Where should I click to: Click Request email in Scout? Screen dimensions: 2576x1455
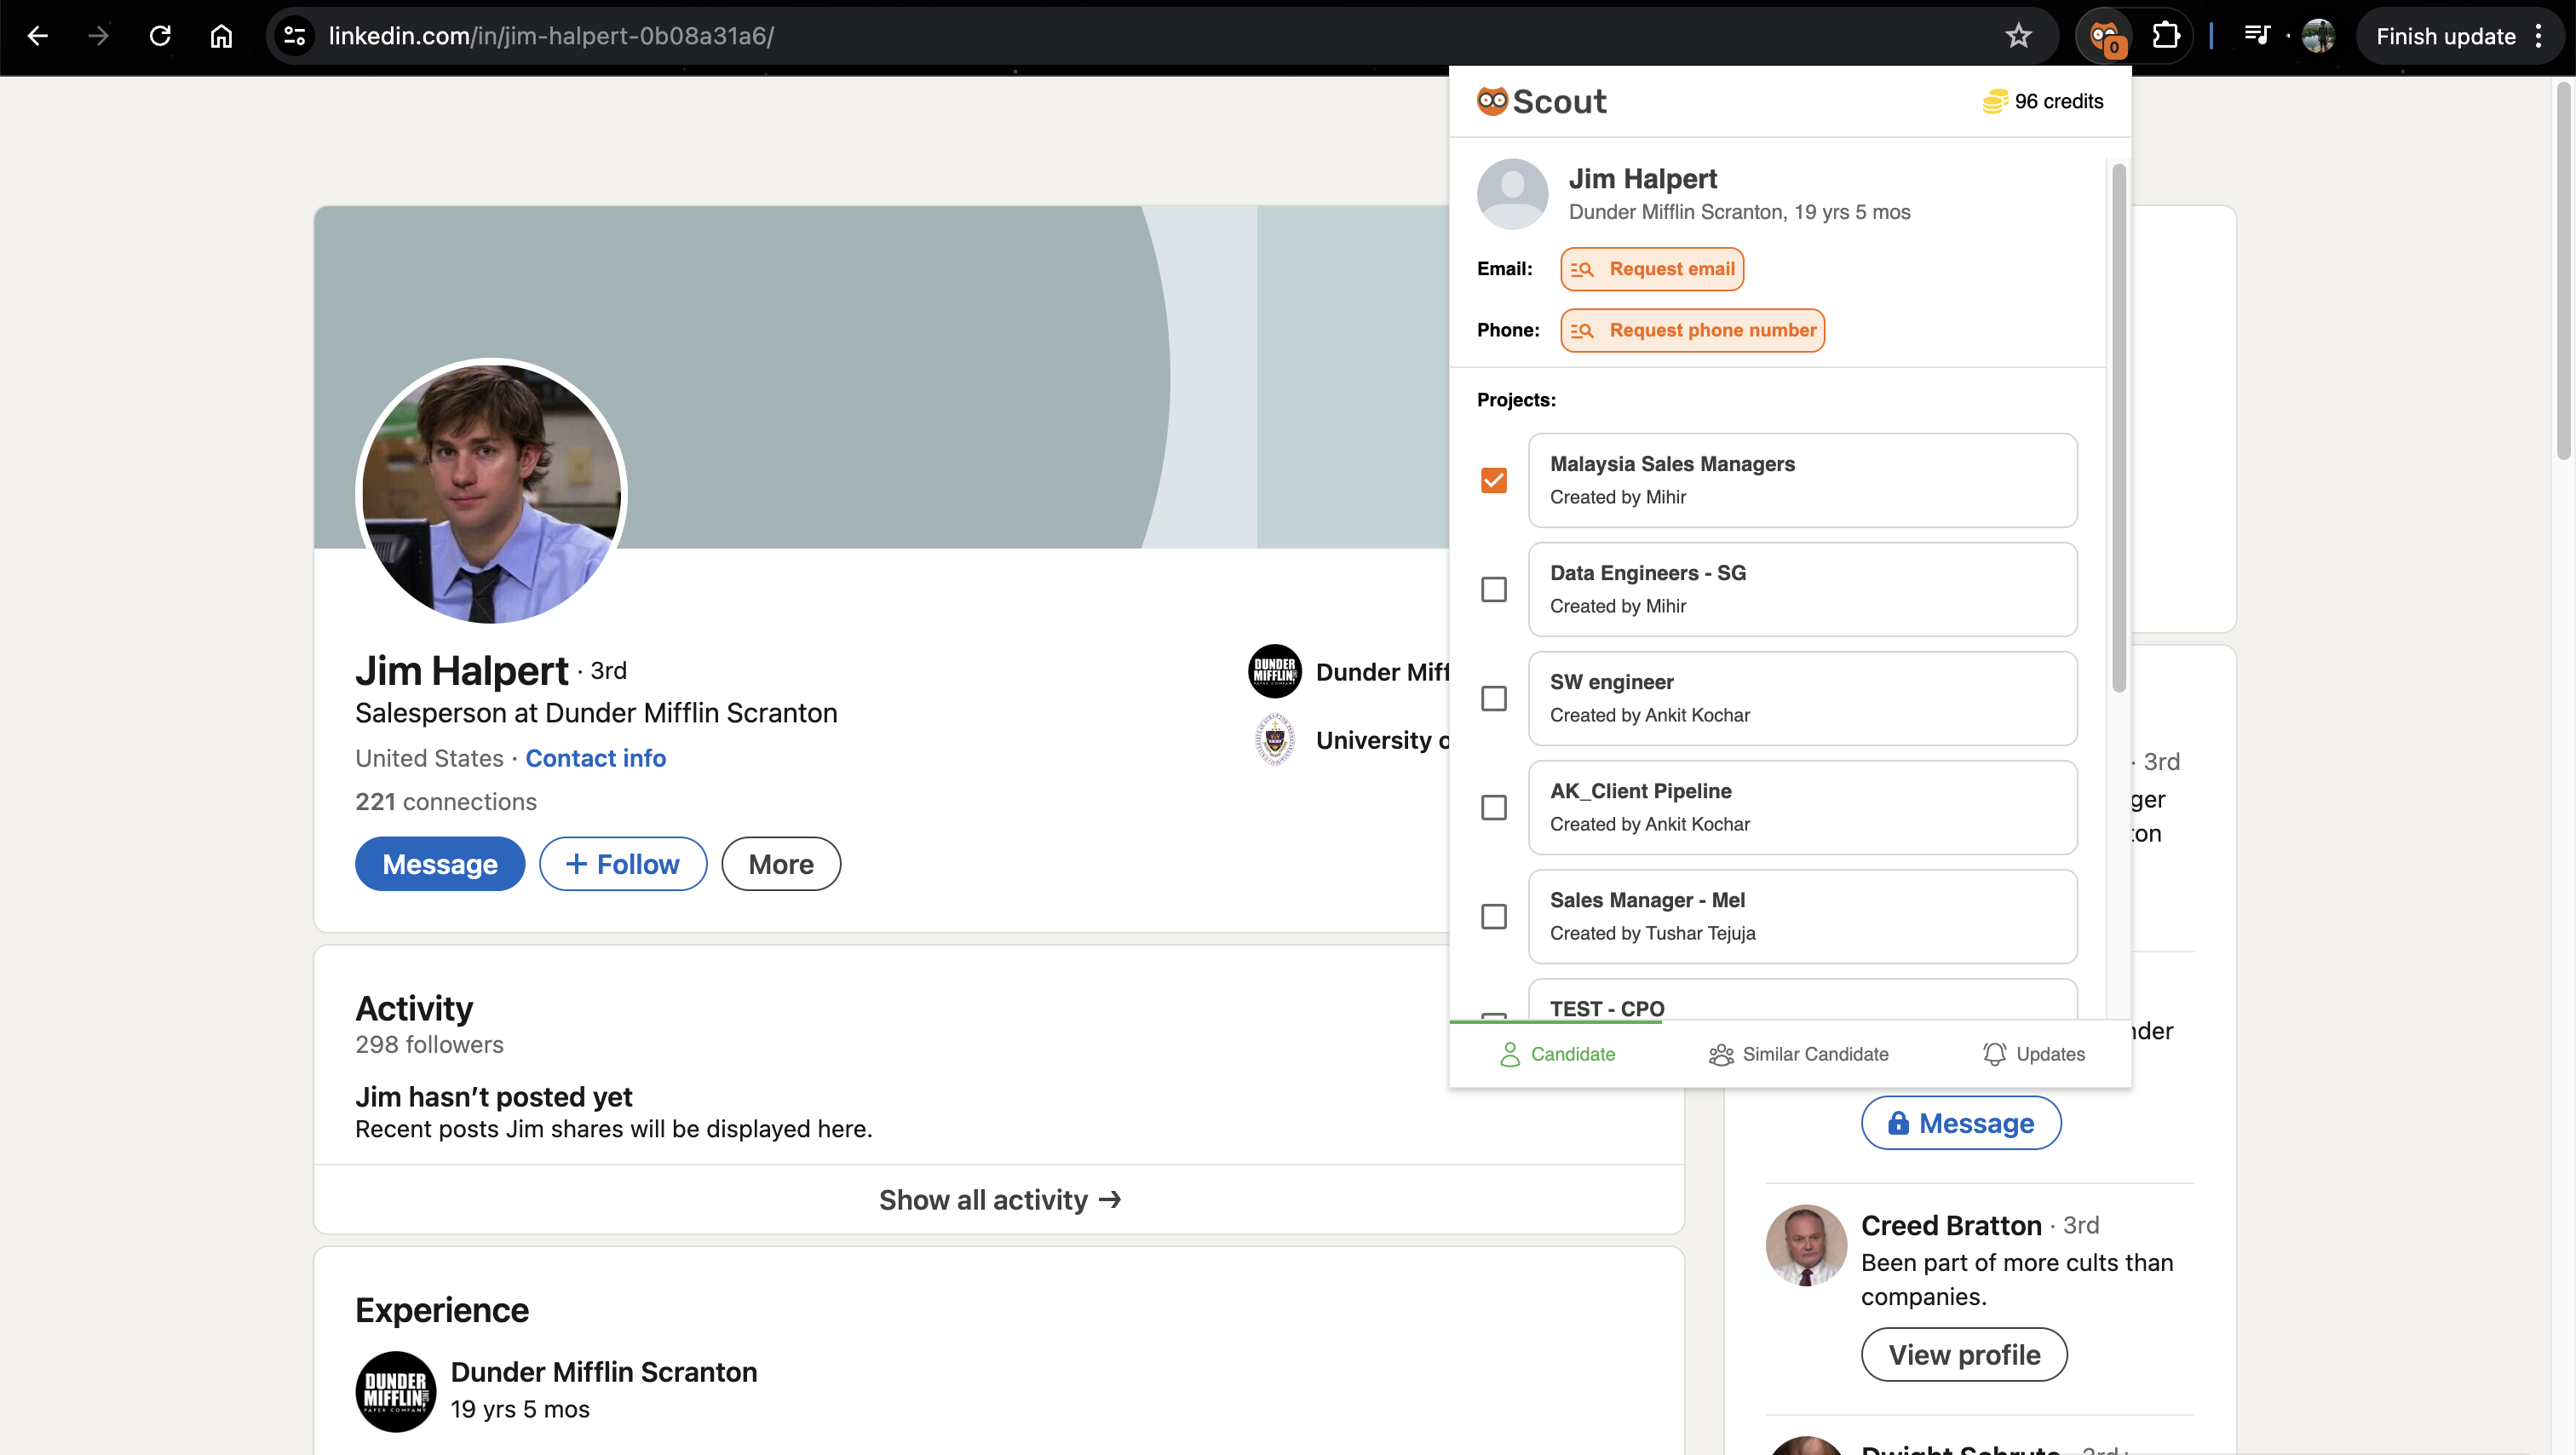coord(1652,269)
